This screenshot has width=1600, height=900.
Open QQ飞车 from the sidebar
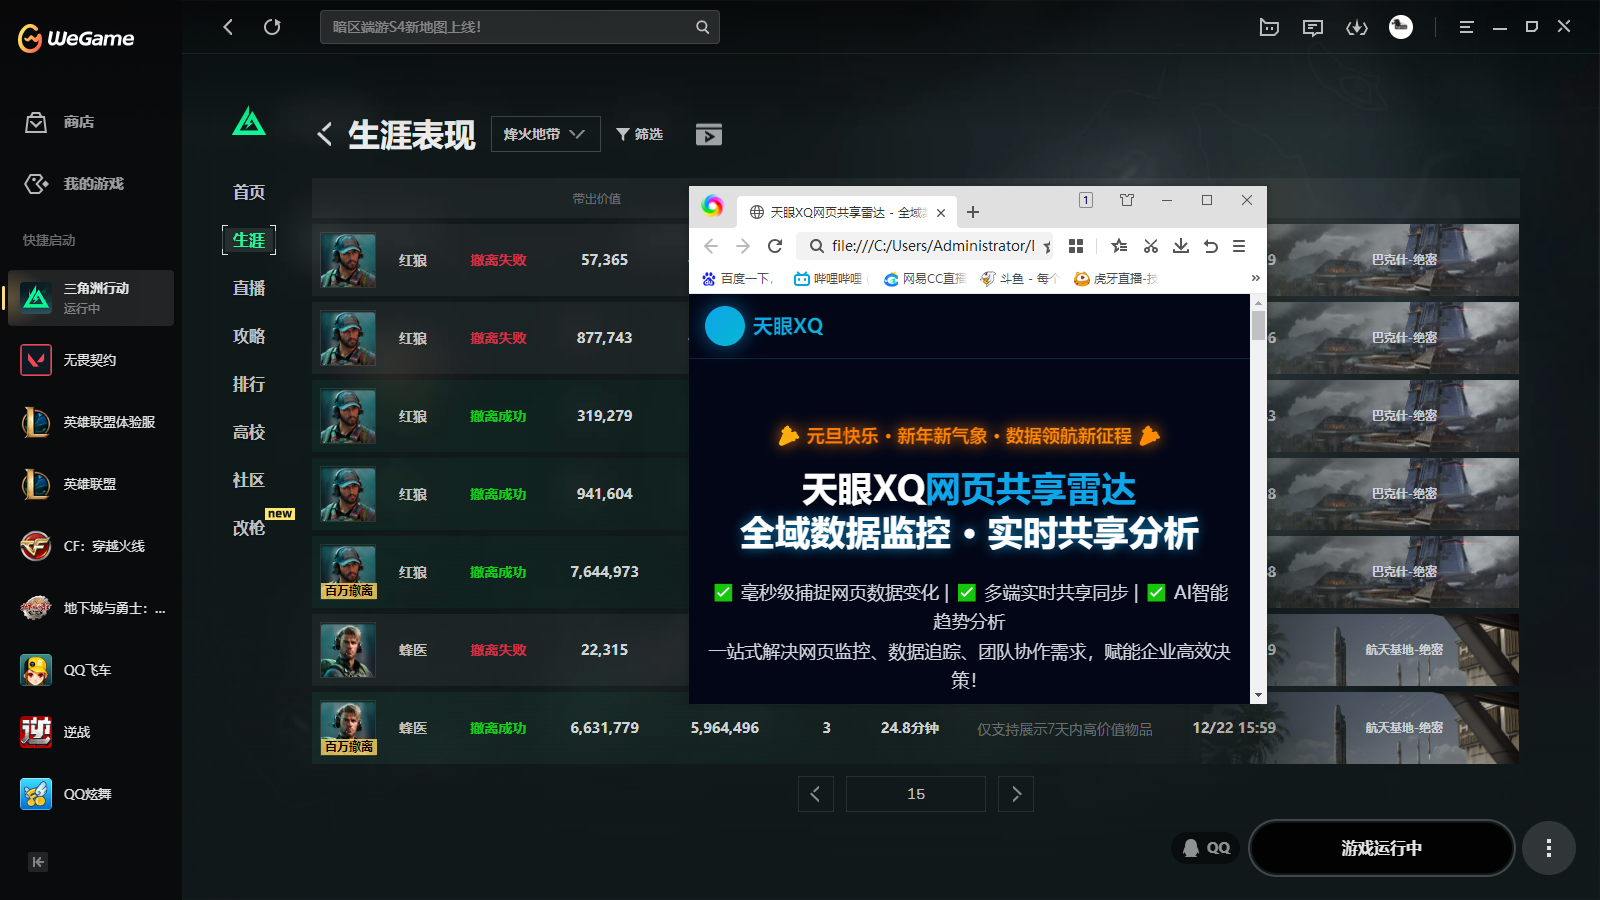pyautogui.click(x=36, y=670)
